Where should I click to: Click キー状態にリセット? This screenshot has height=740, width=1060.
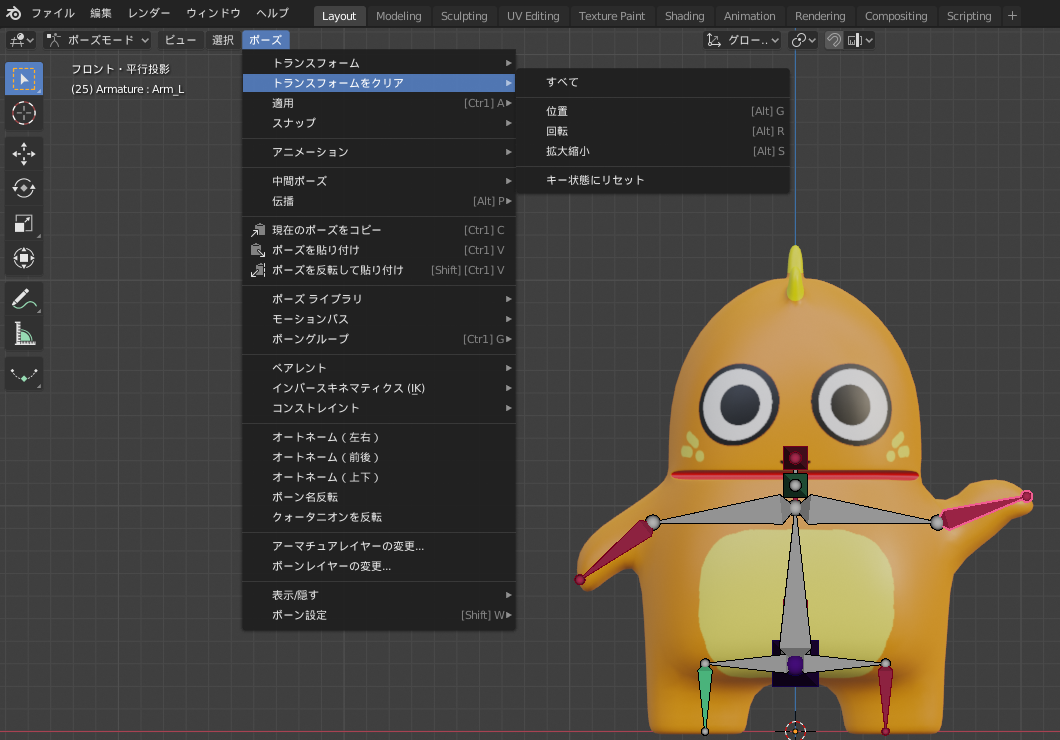pos(653,180)
